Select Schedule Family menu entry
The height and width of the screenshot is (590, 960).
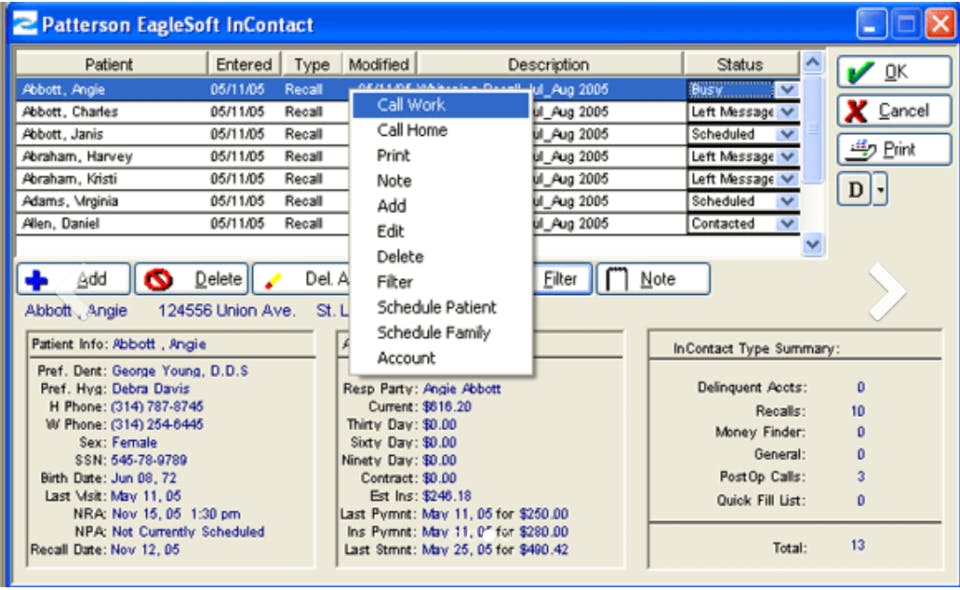pyautogui.click(x=440, y=332)
